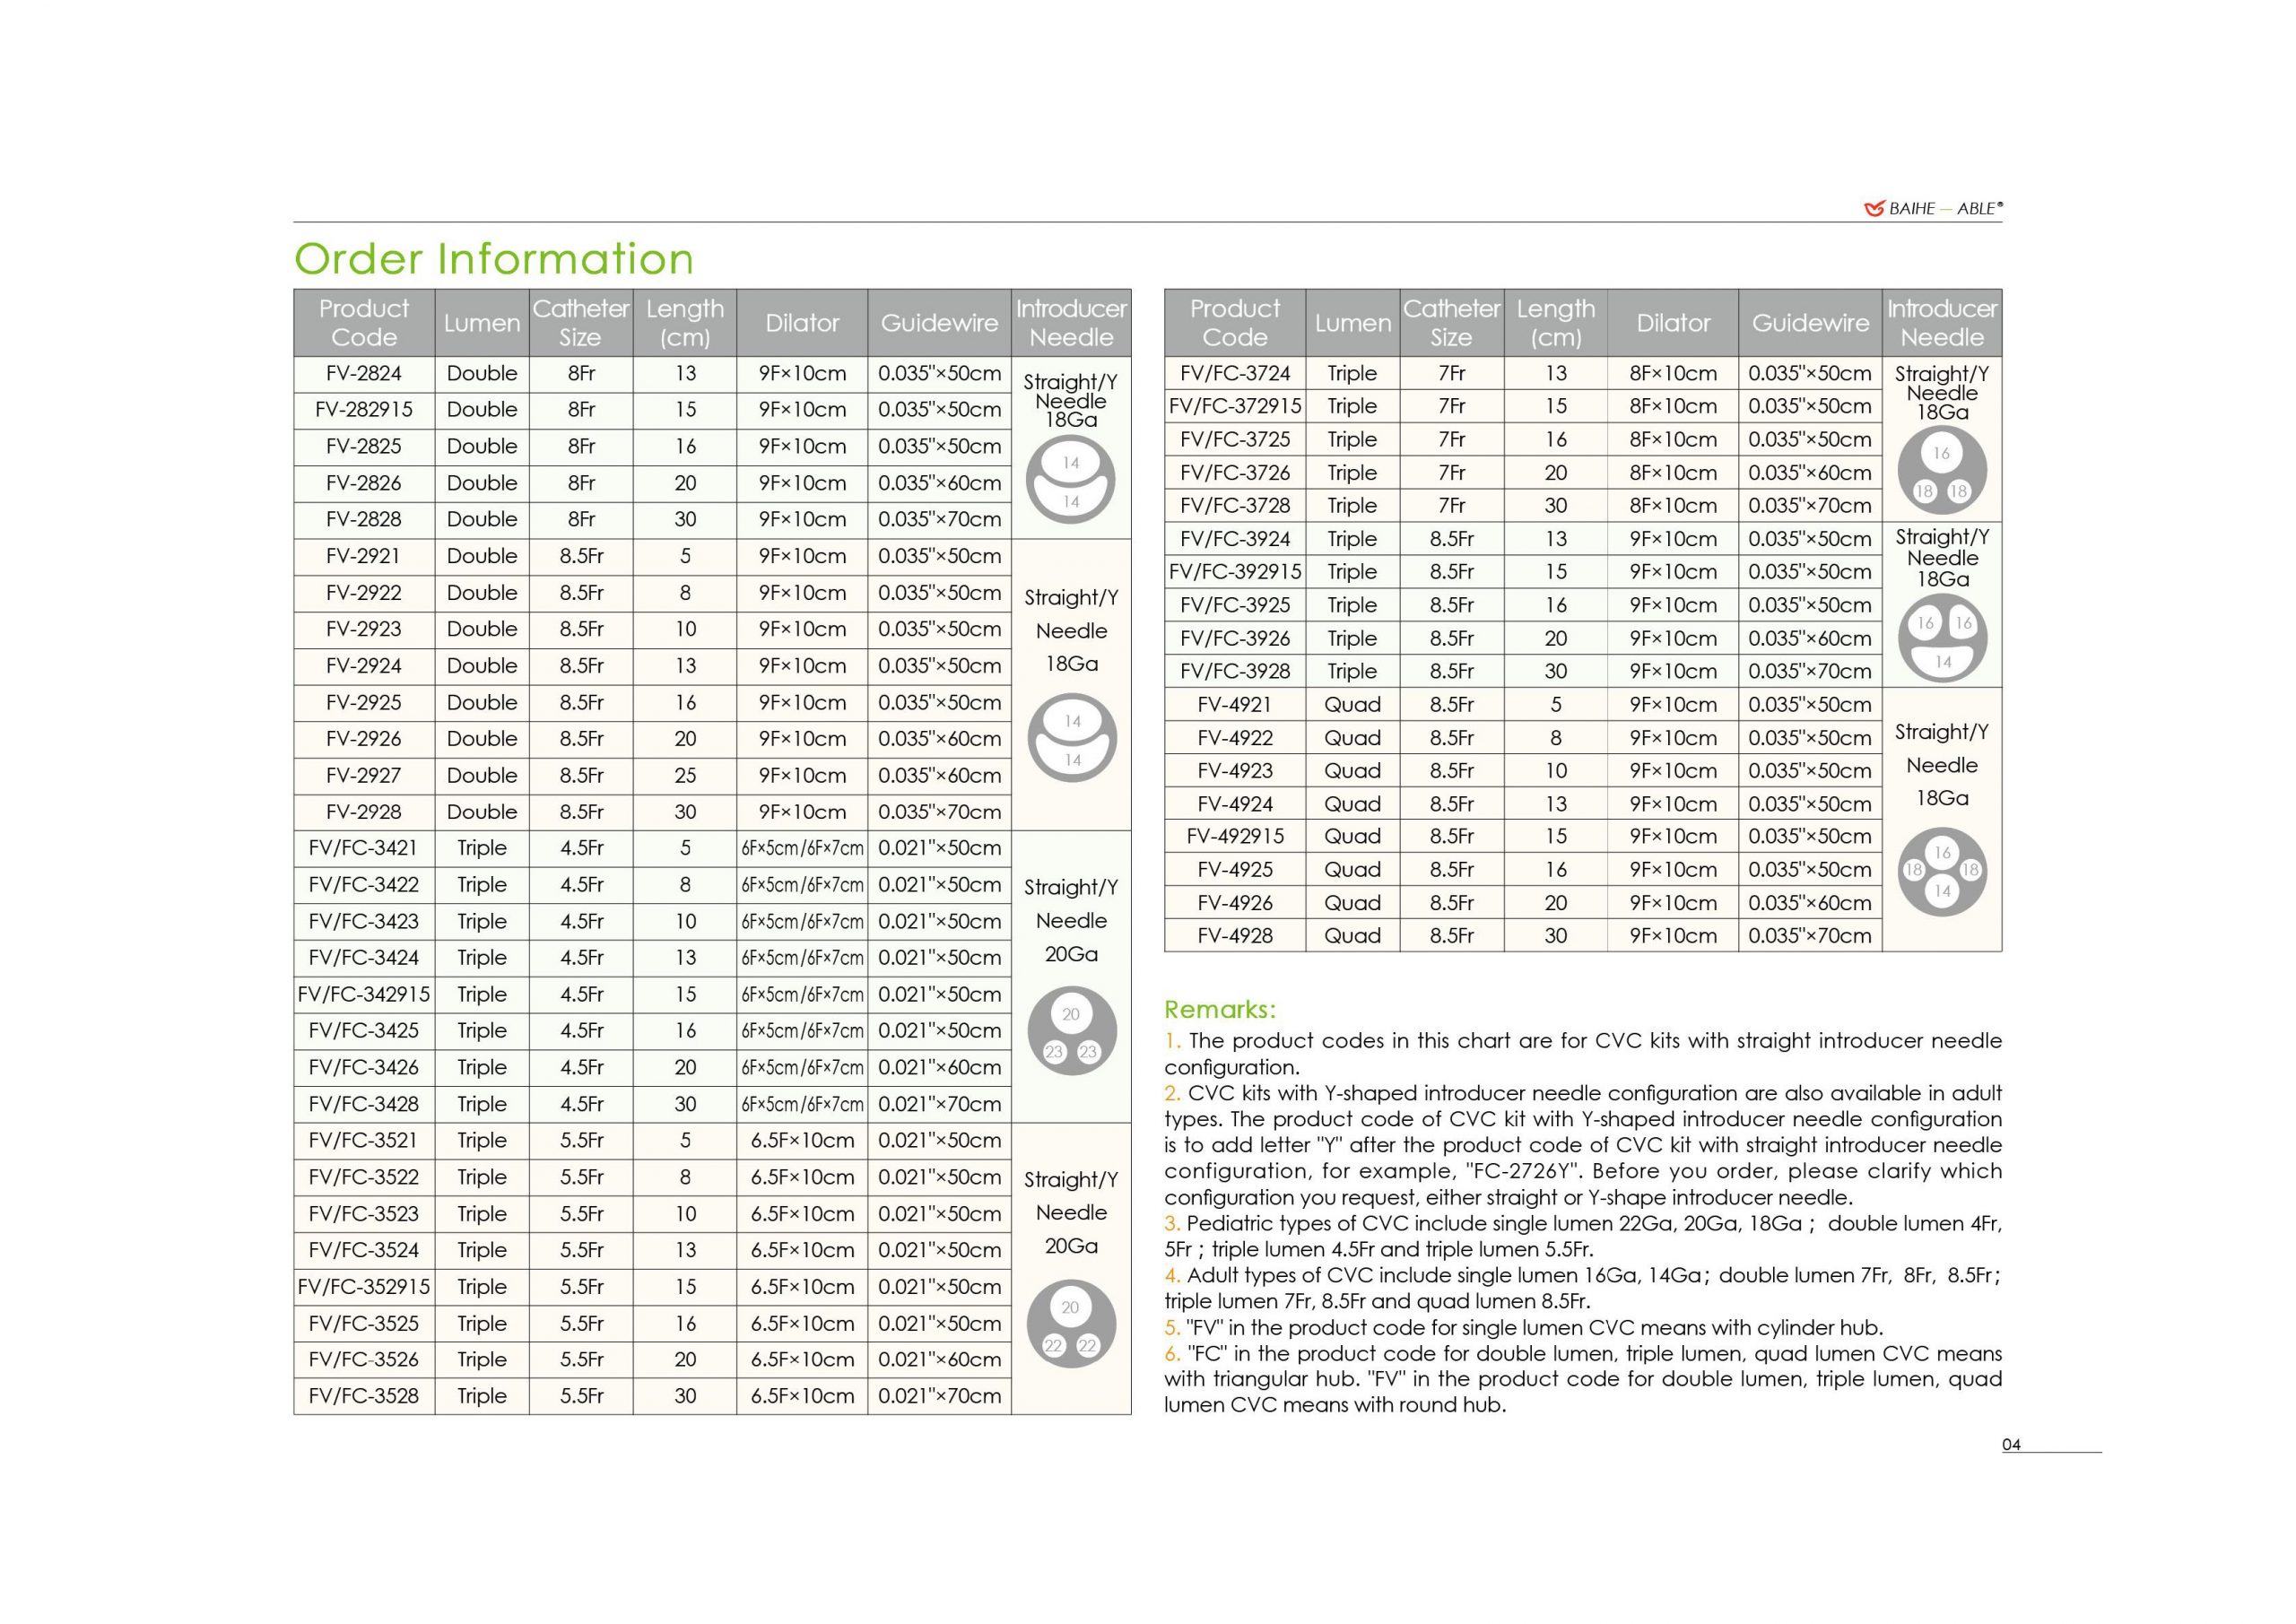This screenshot has width=2296, height=1624.
Task: Click the 8.5Fr triple lumen 16/16/14 diagram
Action: pos(1943,638)
